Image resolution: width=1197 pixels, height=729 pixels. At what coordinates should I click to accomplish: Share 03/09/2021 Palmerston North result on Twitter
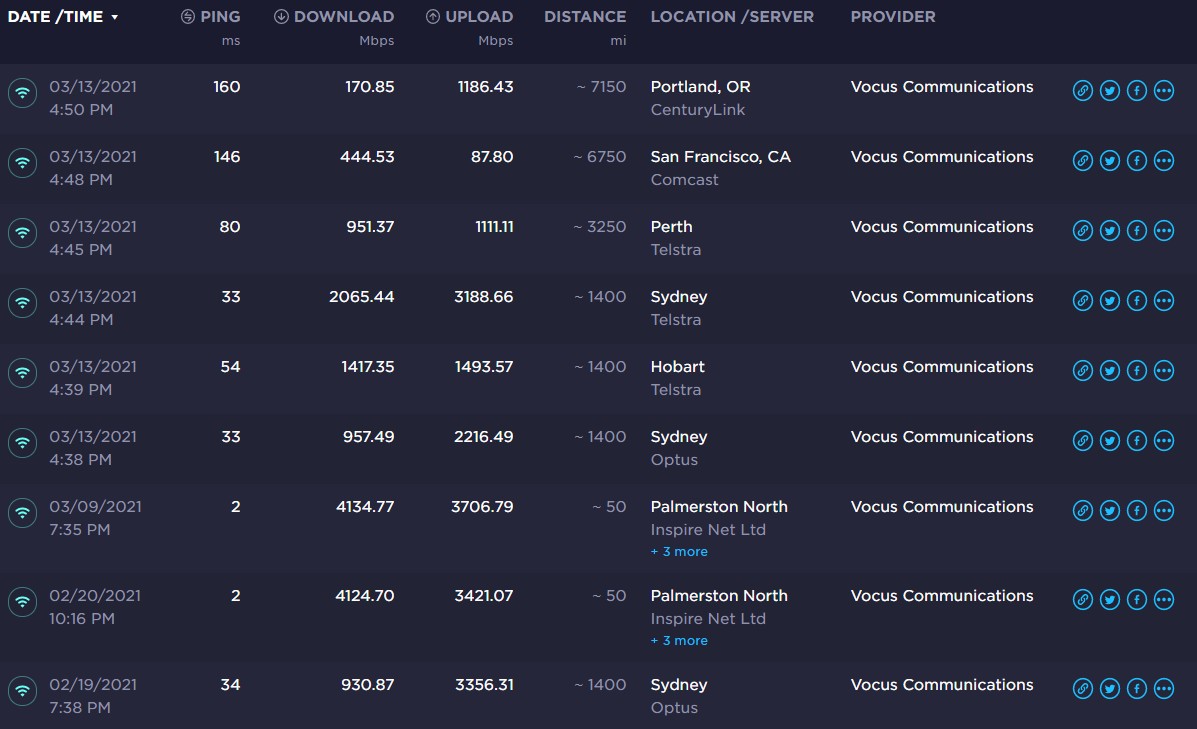coord(1109,511)
